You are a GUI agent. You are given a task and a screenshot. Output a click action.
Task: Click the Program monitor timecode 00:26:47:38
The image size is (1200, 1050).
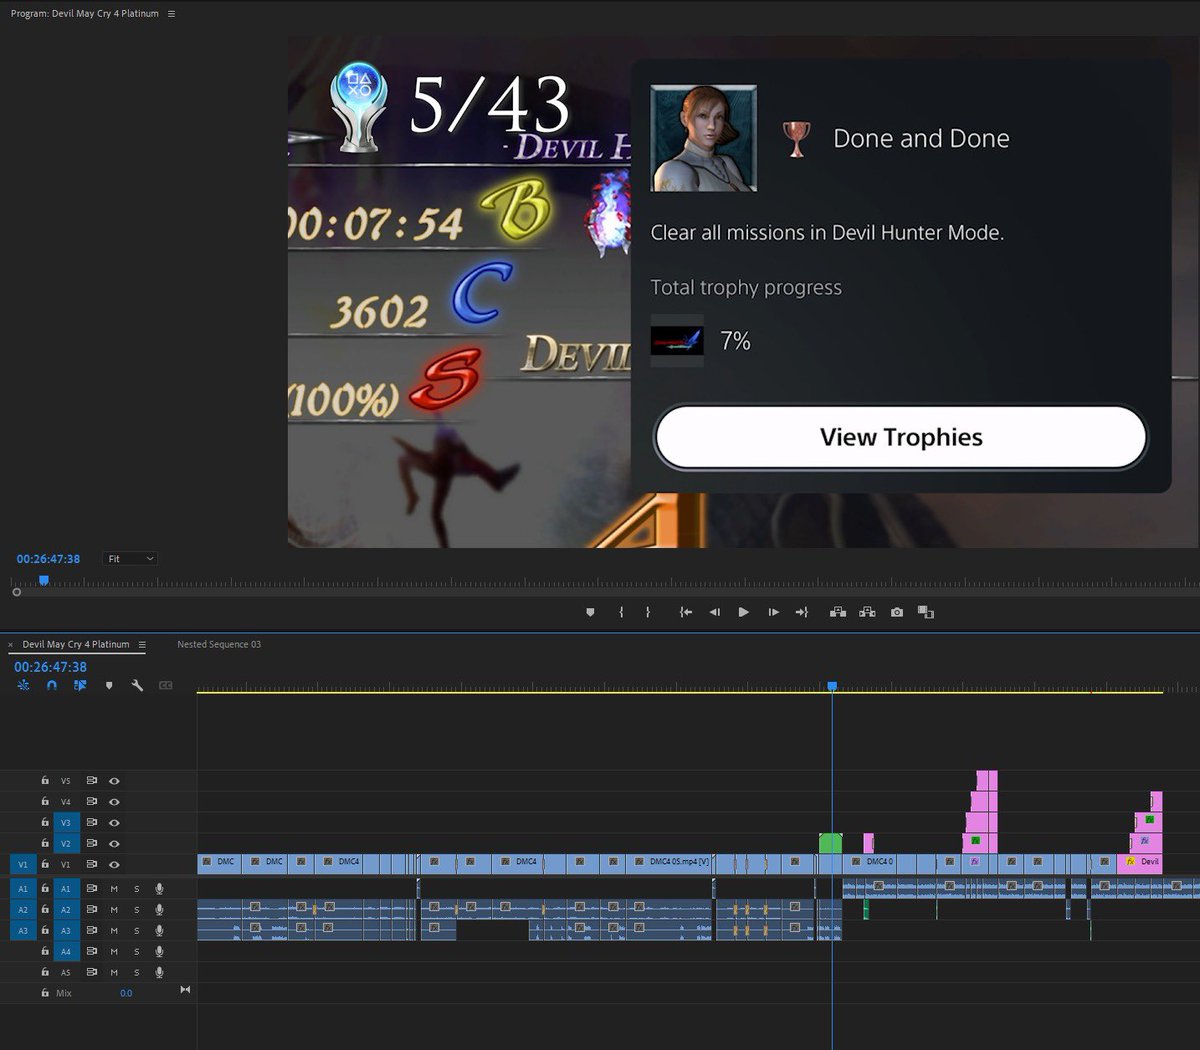48,559
